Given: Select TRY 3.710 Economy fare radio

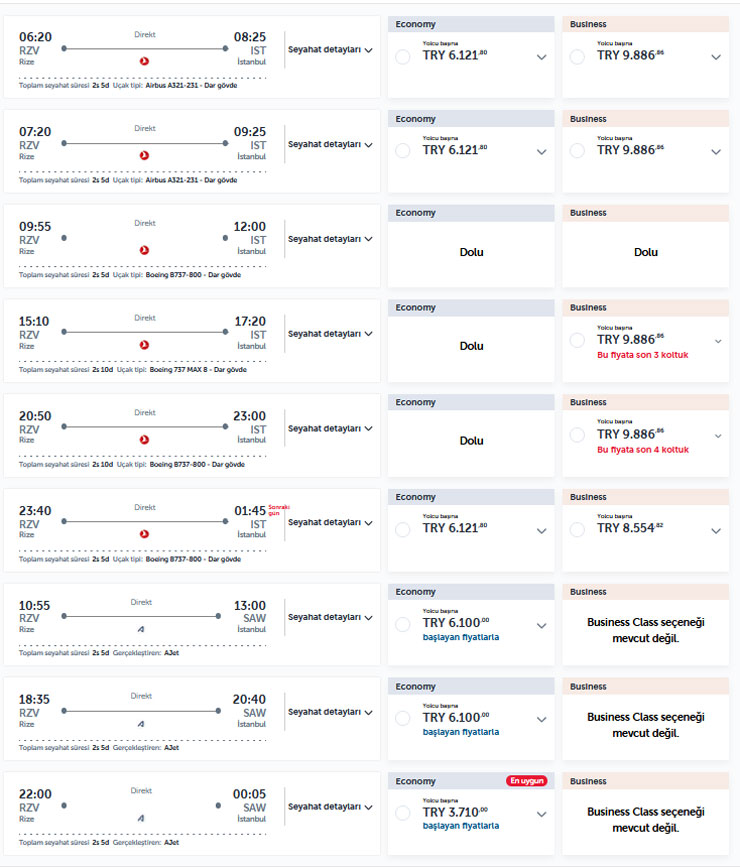Looking at the screenshot, I should point(403,814).
